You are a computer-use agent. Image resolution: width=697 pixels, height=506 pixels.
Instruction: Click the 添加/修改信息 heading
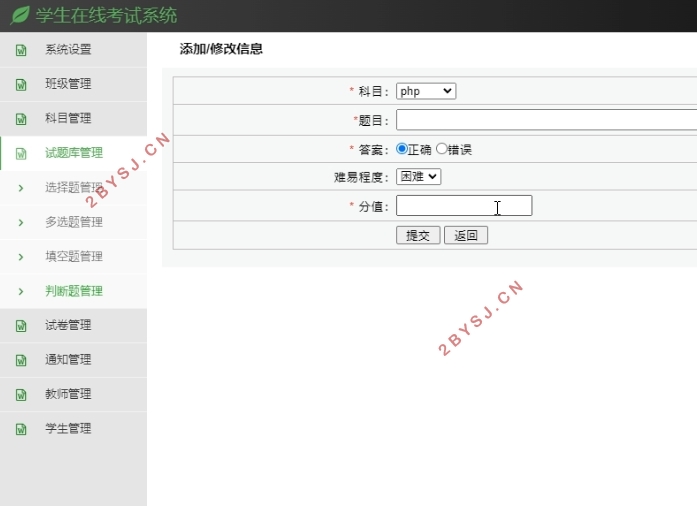click(221, 48)
